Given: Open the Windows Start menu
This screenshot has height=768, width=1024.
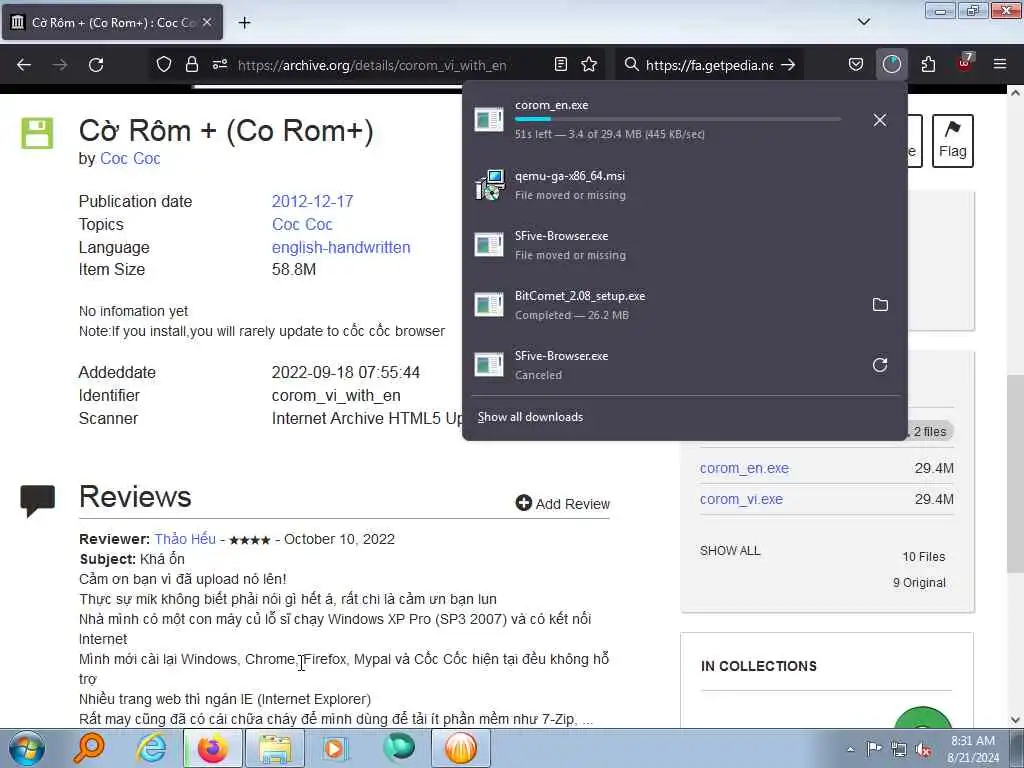Looking at the screenshot, I should pyautogui.click(x=27, y=748).
